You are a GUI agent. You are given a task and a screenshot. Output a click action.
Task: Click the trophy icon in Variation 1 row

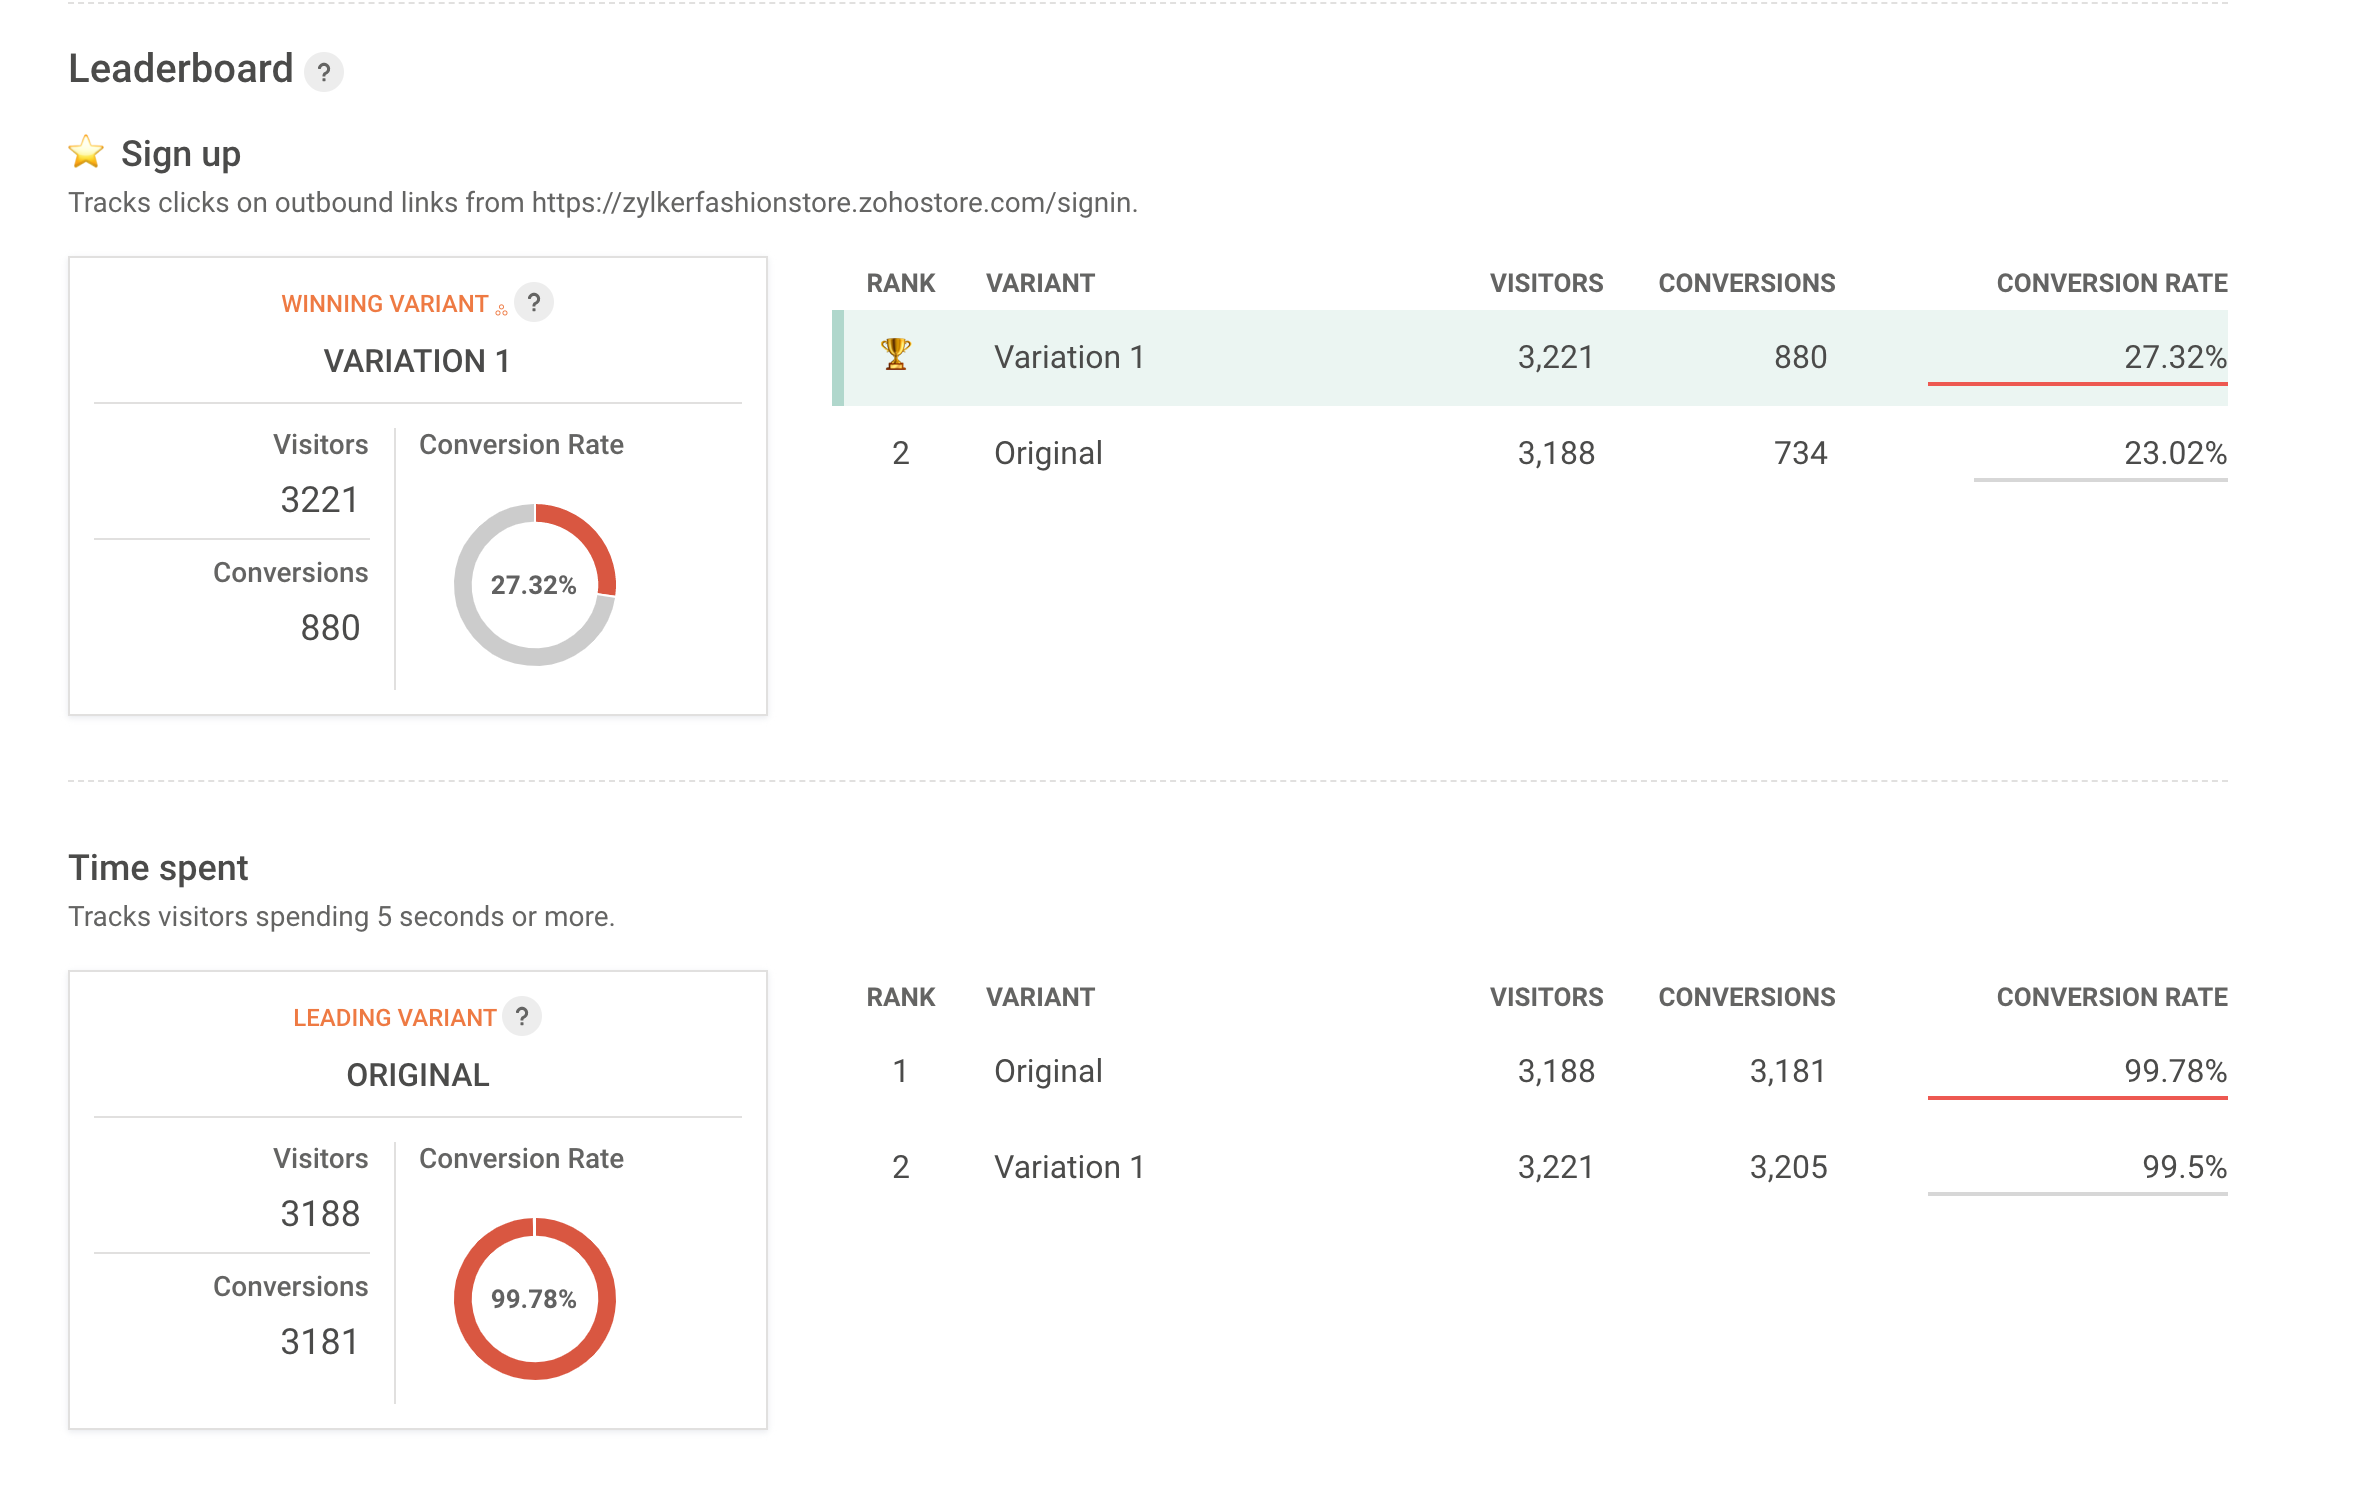[x=896, y=355]
